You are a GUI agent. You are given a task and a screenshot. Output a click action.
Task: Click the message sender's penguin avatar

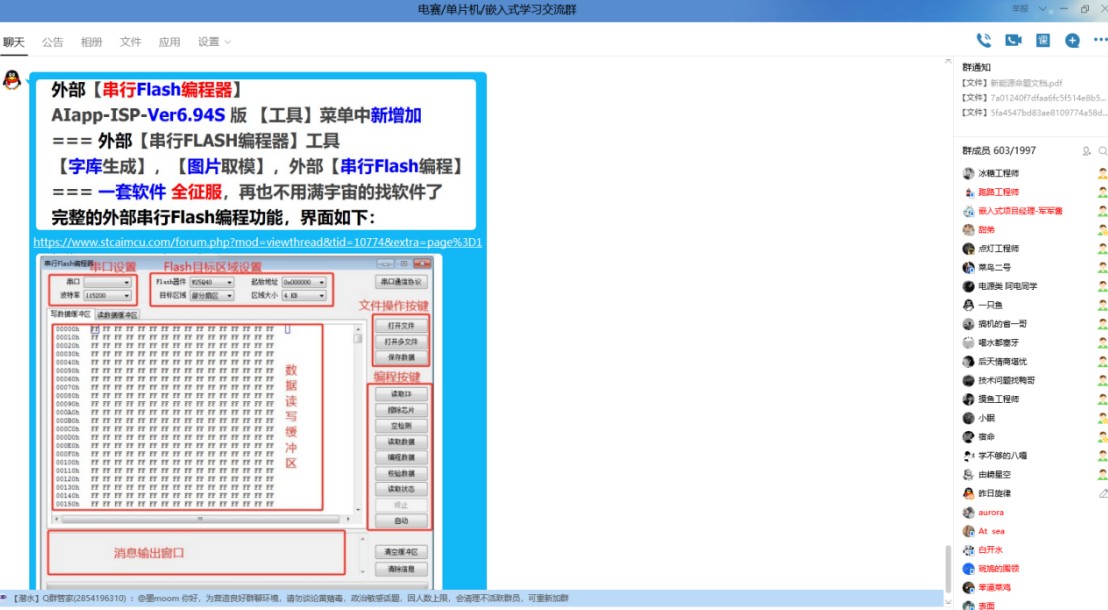pyautogui.click(x=12, y=79)
